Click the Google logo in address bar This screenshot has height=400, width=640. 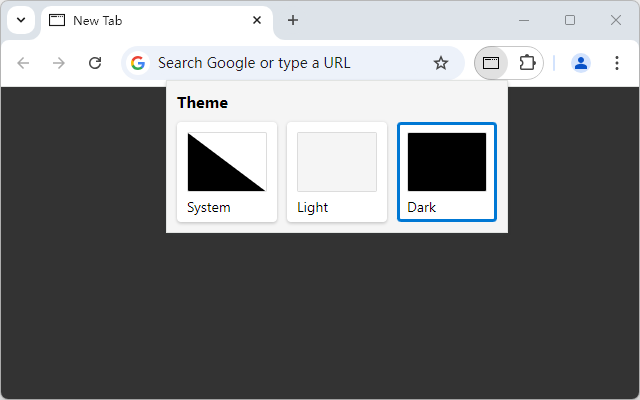[138, 63]
